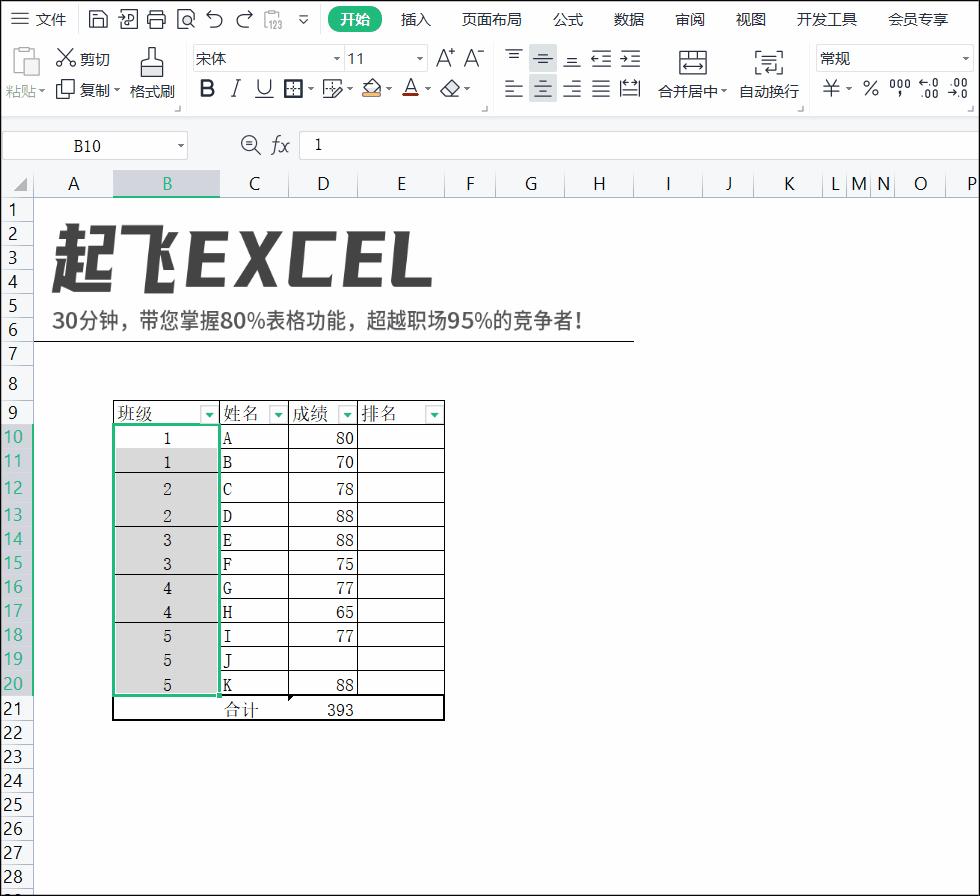Open the 公式 ribbon tab
980x896 pixels.
[x=567, y=19]
